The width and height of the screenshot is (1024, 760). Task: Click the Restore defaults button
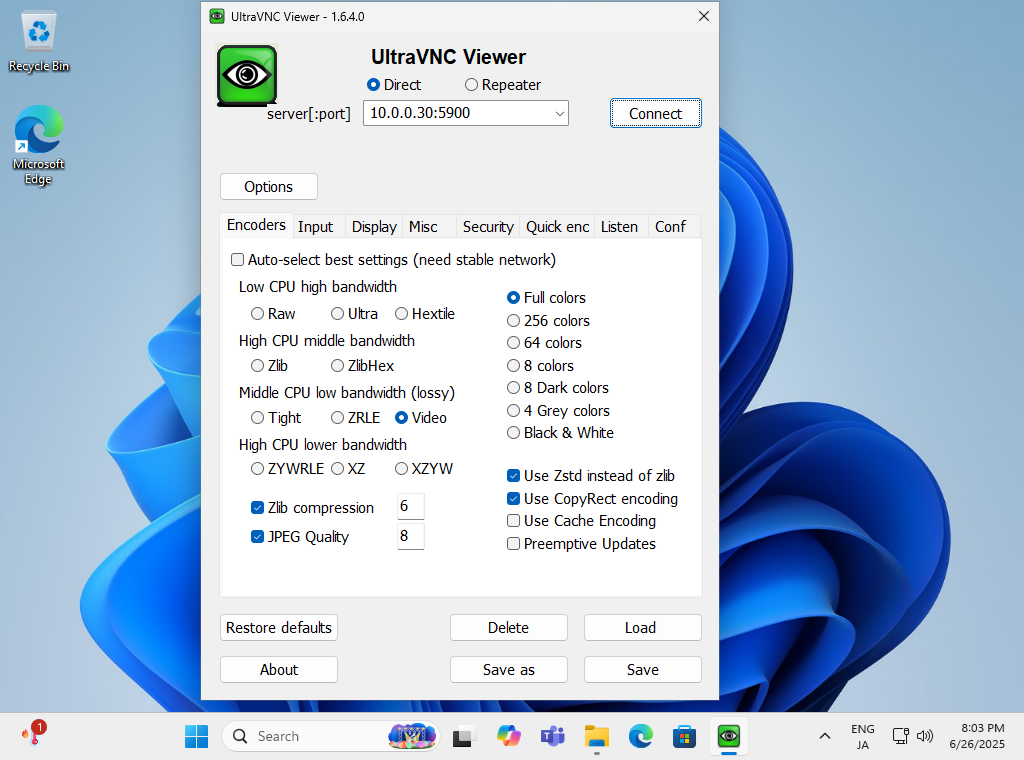tap(278, 628)
